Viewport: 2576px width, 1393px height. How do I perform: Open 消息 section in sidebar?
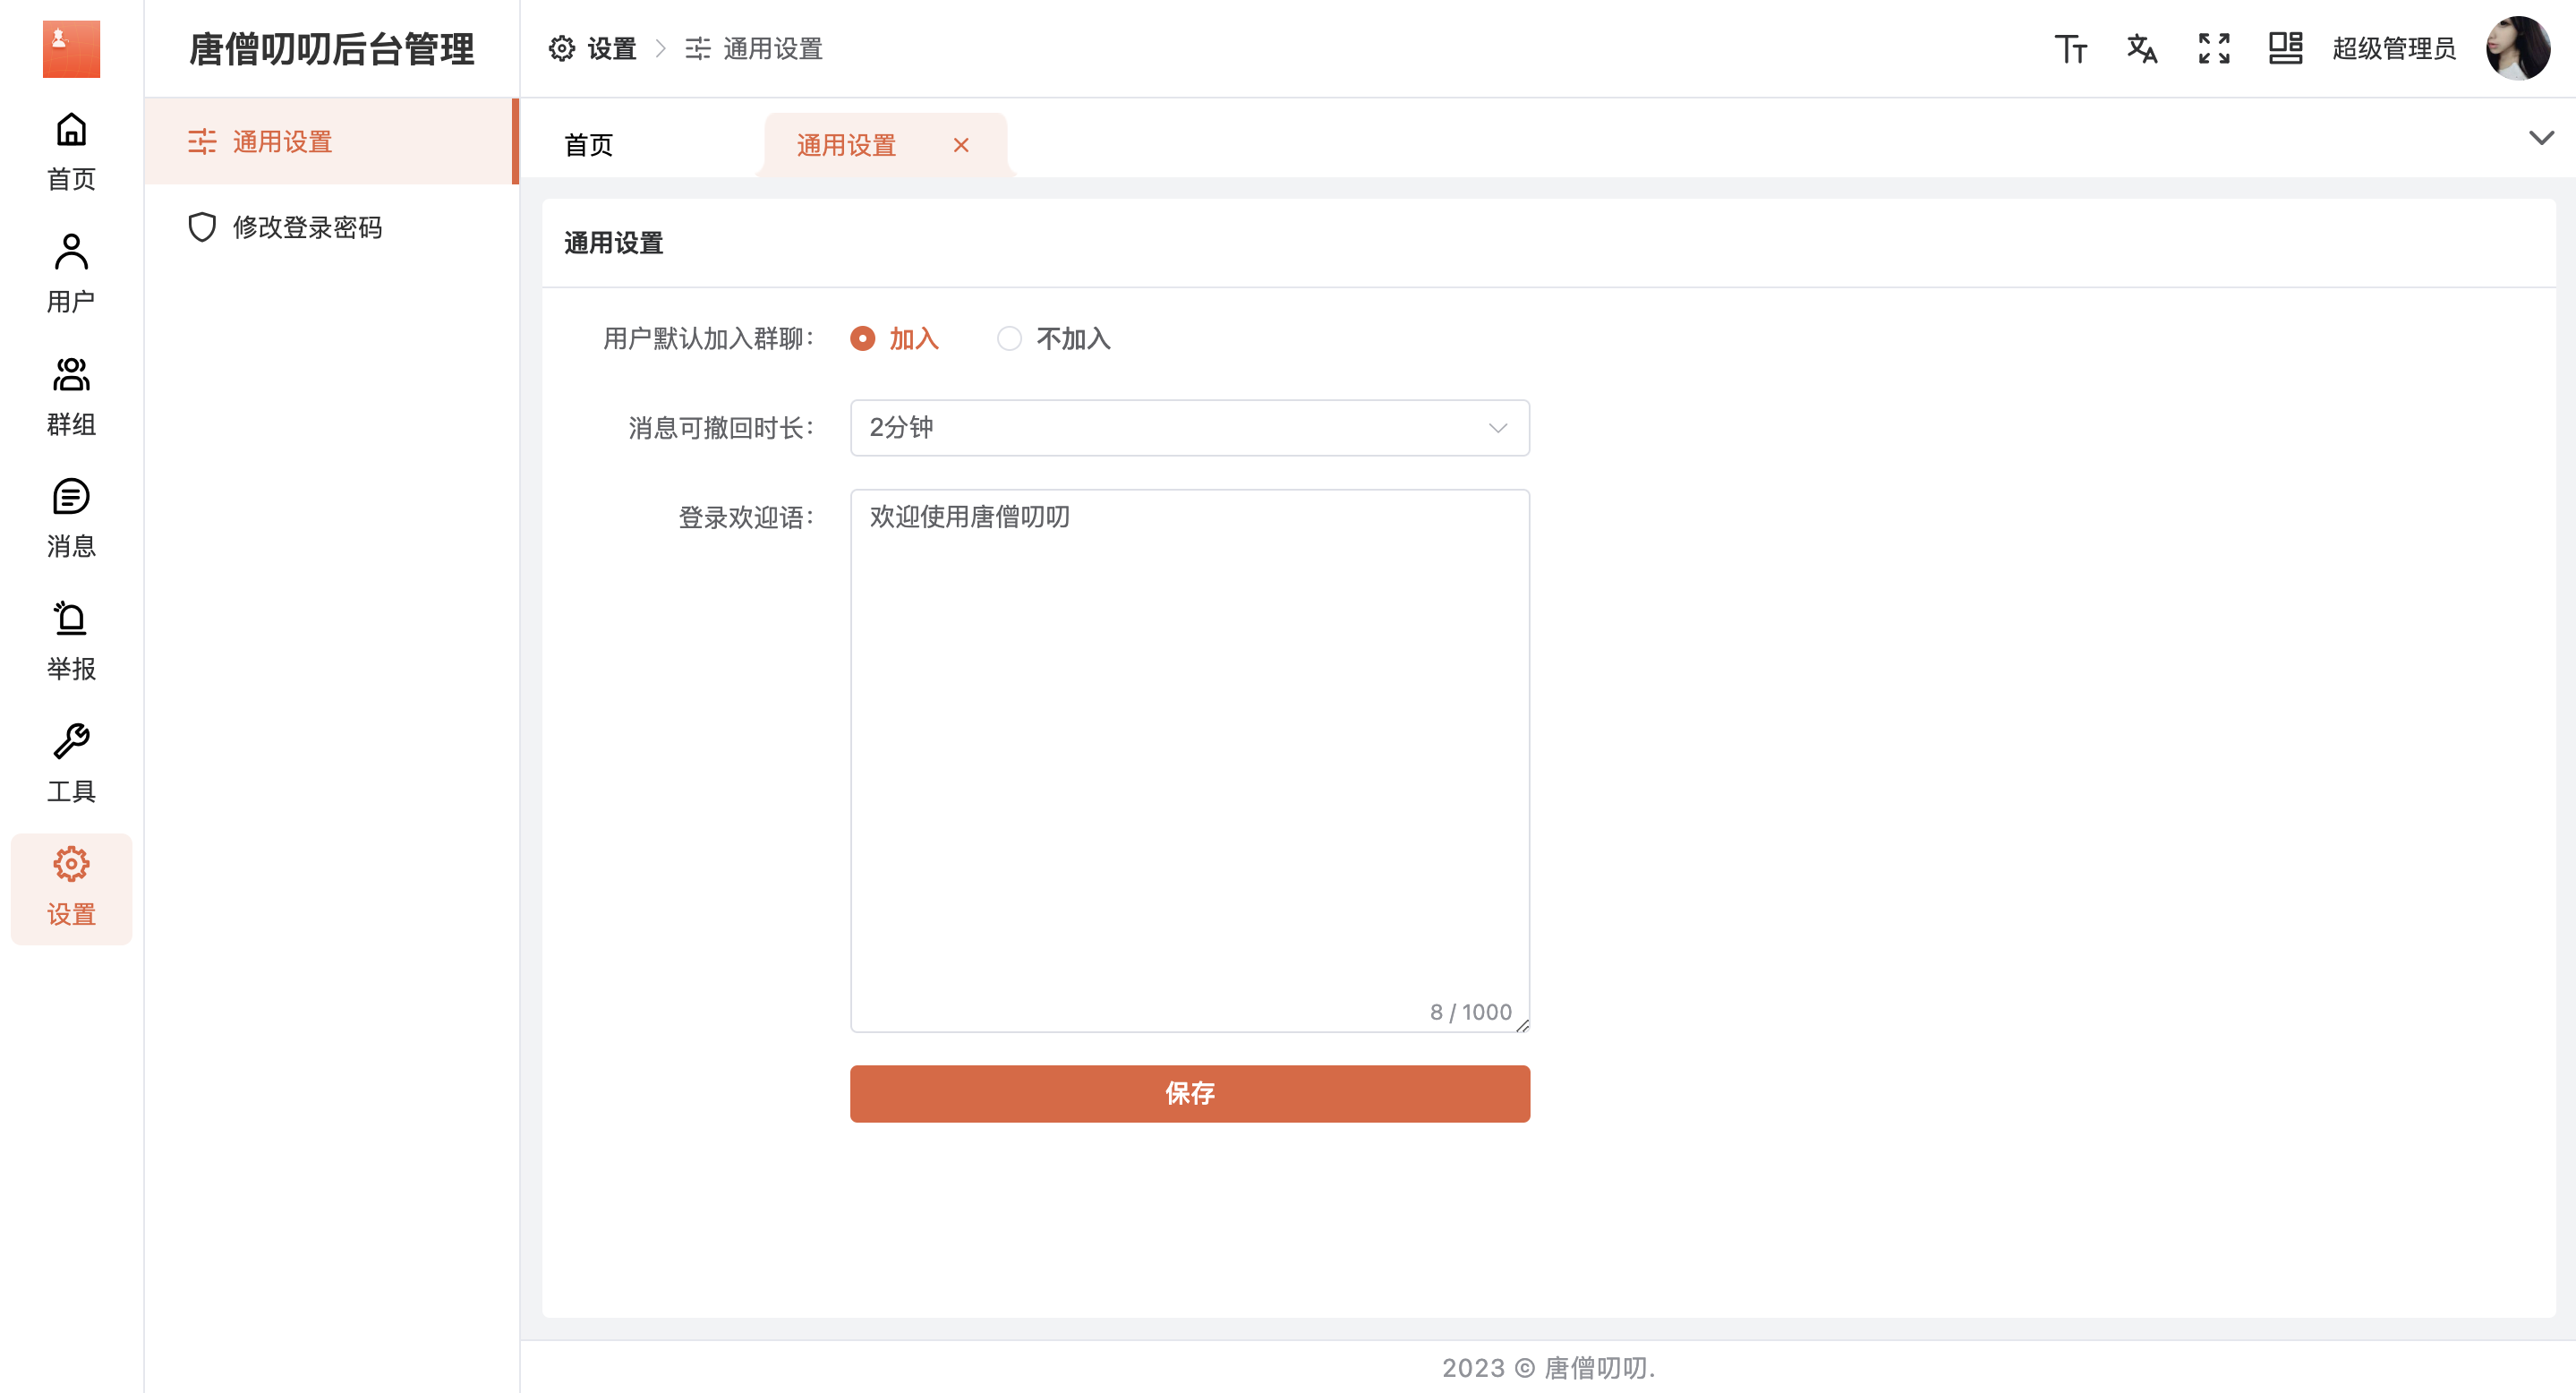tap(71, 518)
